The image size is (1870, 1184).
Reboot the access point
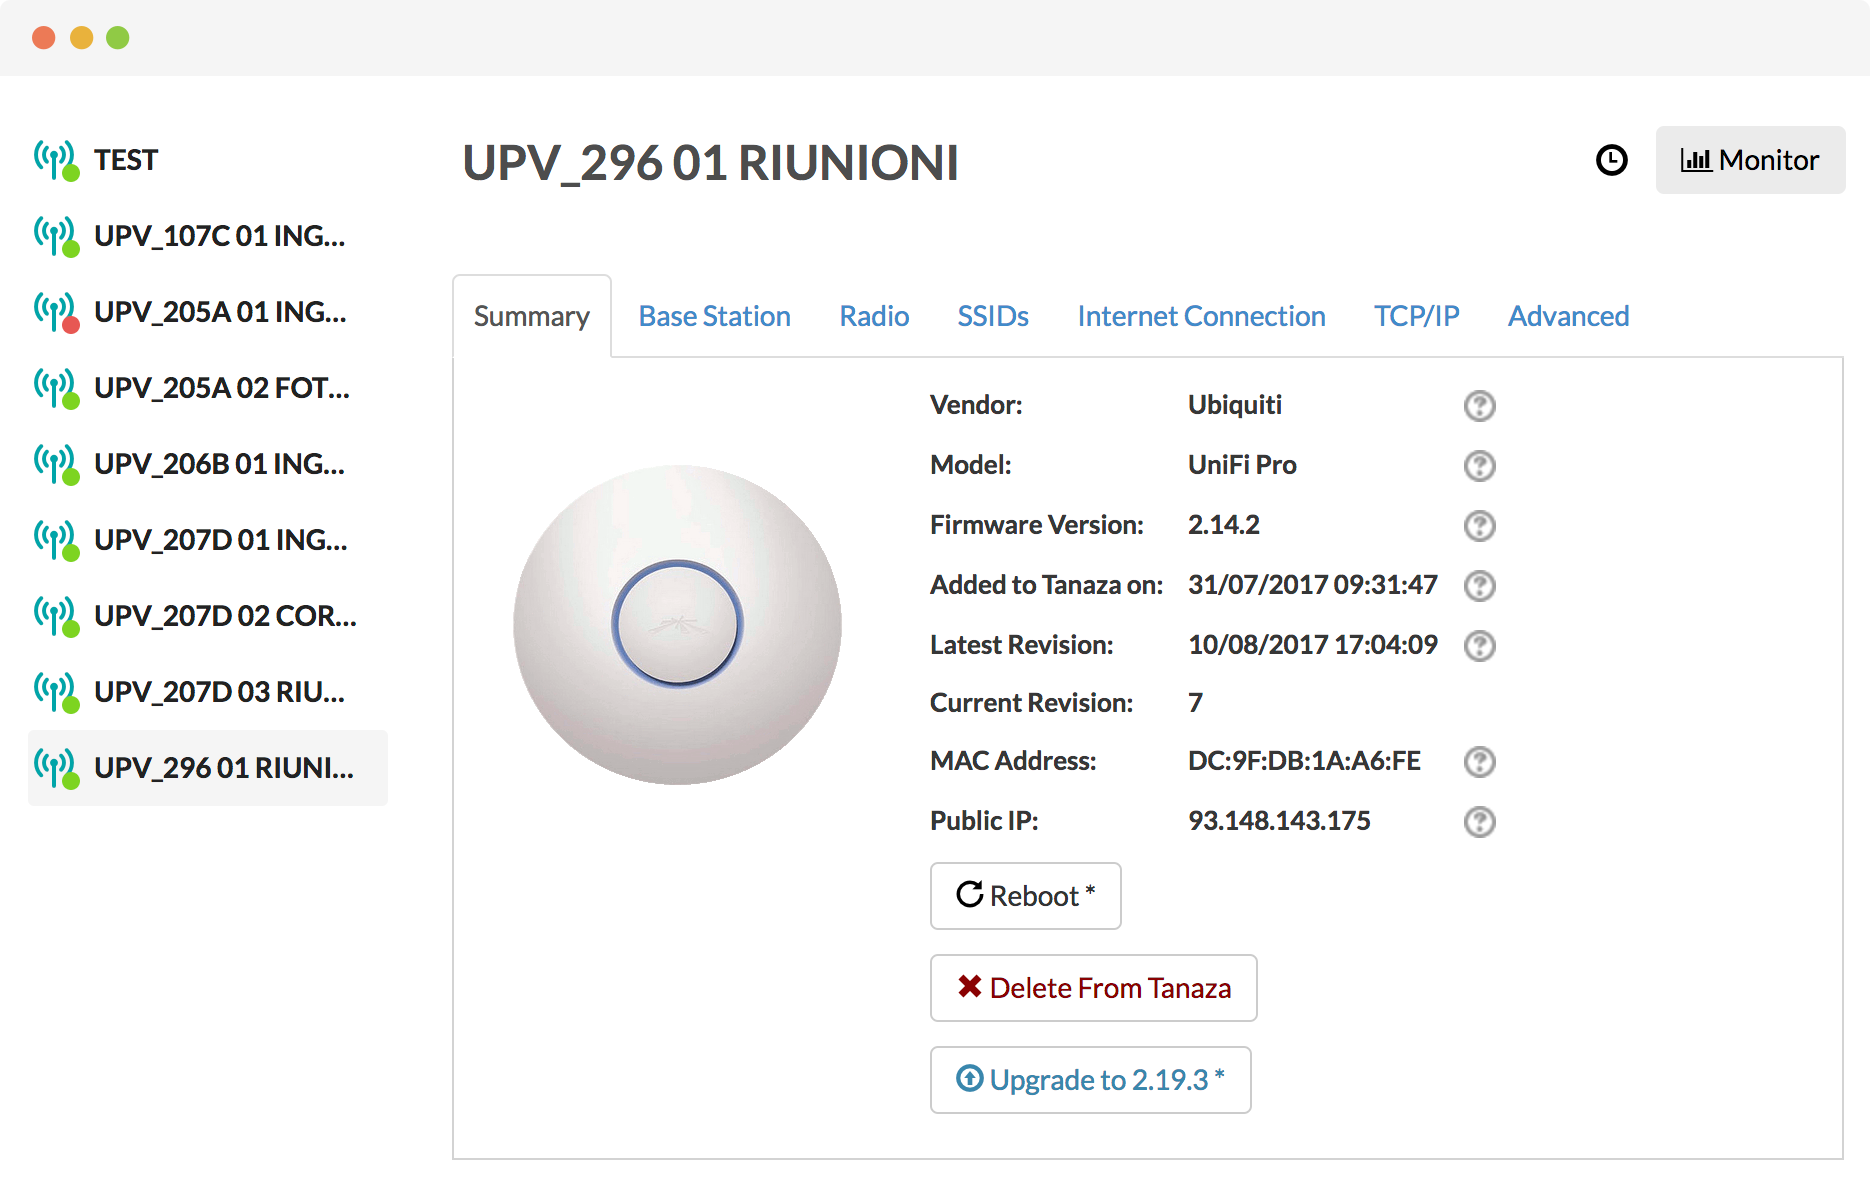1025,896
